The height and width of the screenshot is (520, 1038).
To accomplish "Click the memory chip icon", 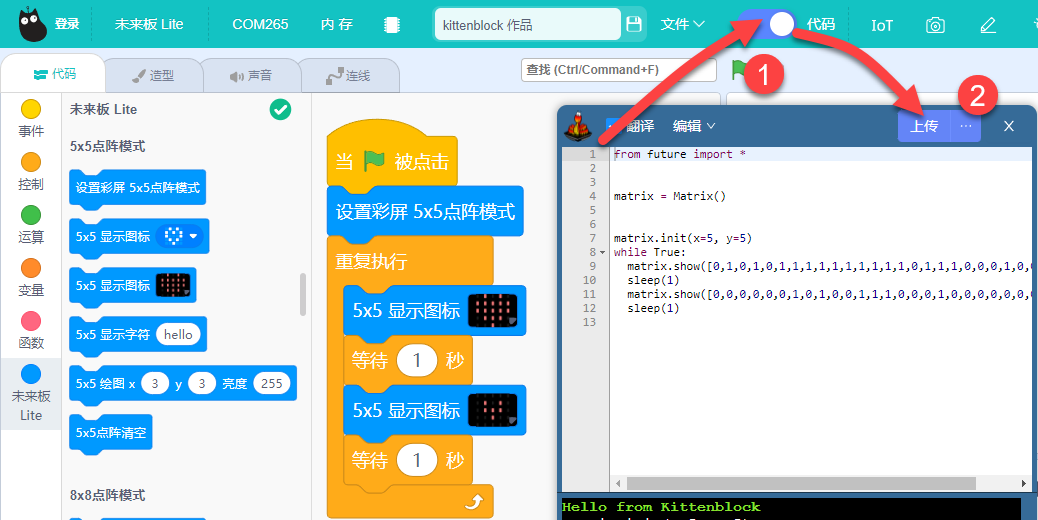I will tap(392, 24).
